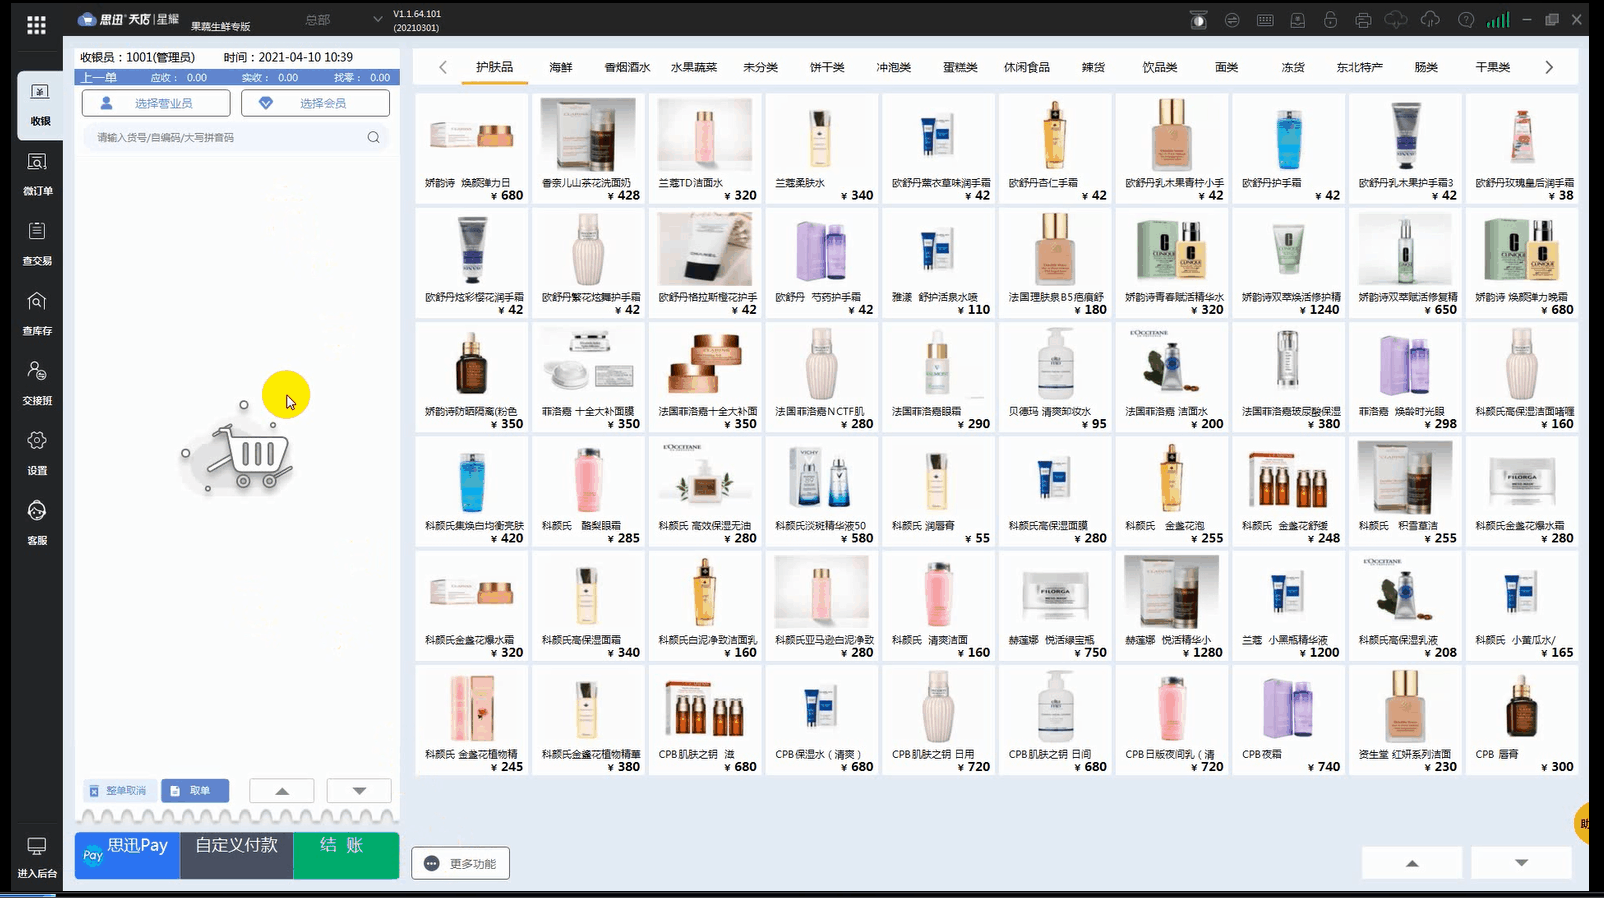Click the cash drawer icon in title bar

1298,20
